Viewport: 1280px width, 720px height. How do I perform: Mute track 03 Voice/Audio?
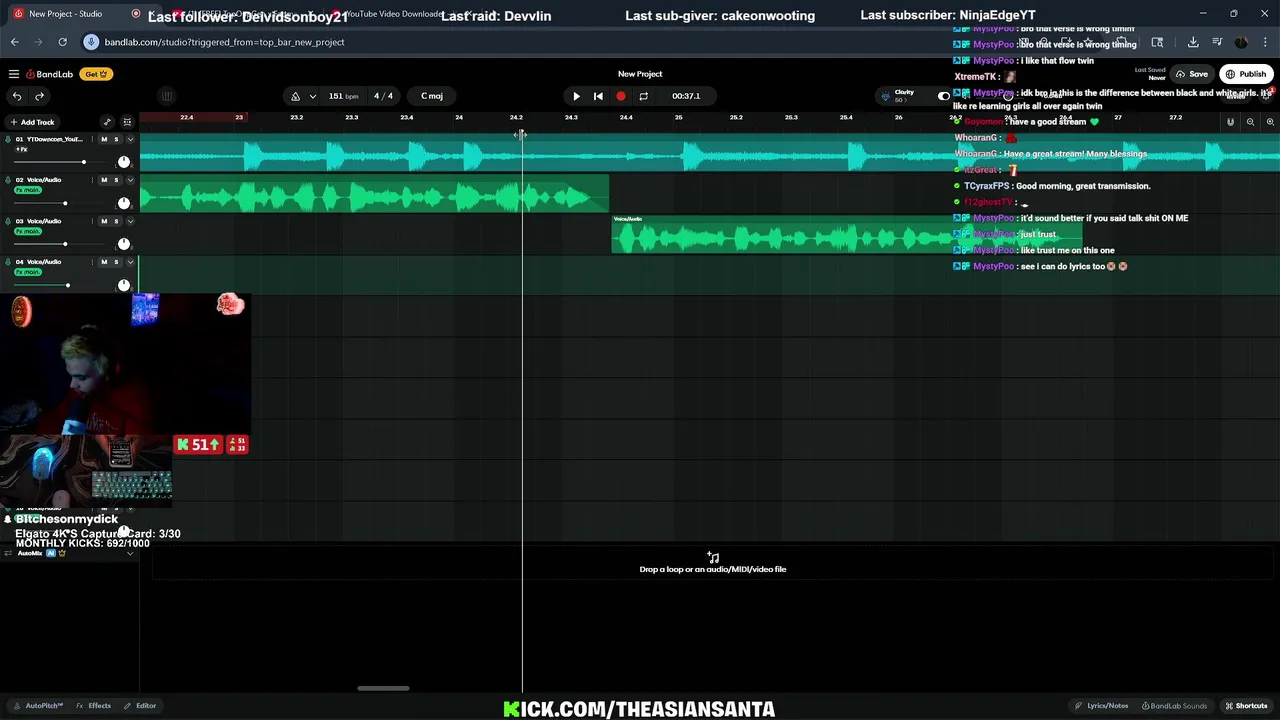104,221
